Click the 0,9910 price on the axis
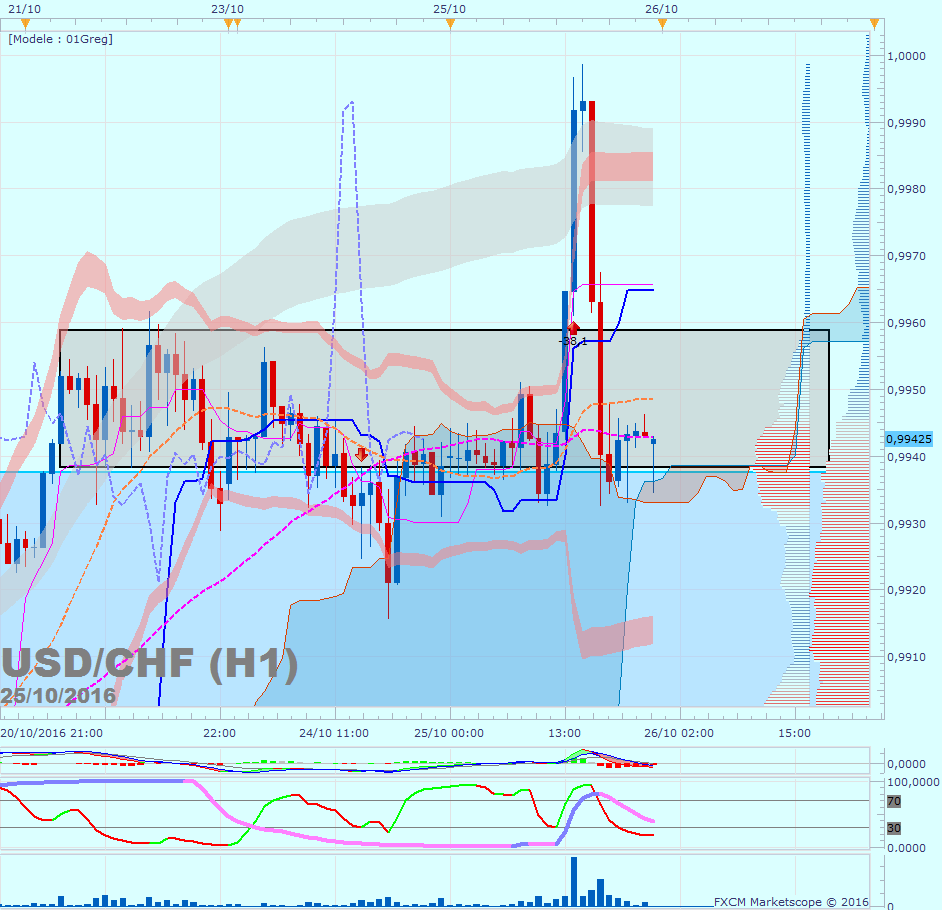Viewport: 942px width, 910px height. [x=907, y=657]
